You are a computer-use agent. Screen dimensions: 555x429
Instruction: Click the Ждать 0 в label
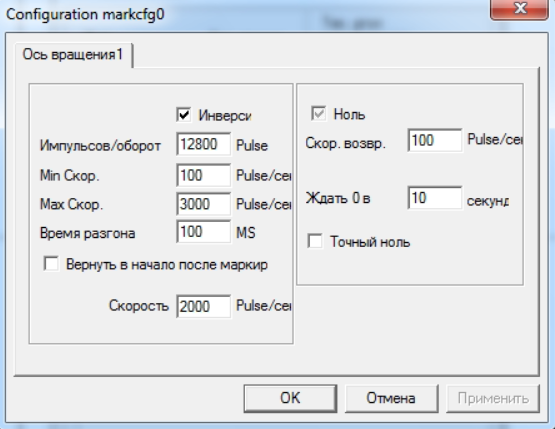[338, 198]
